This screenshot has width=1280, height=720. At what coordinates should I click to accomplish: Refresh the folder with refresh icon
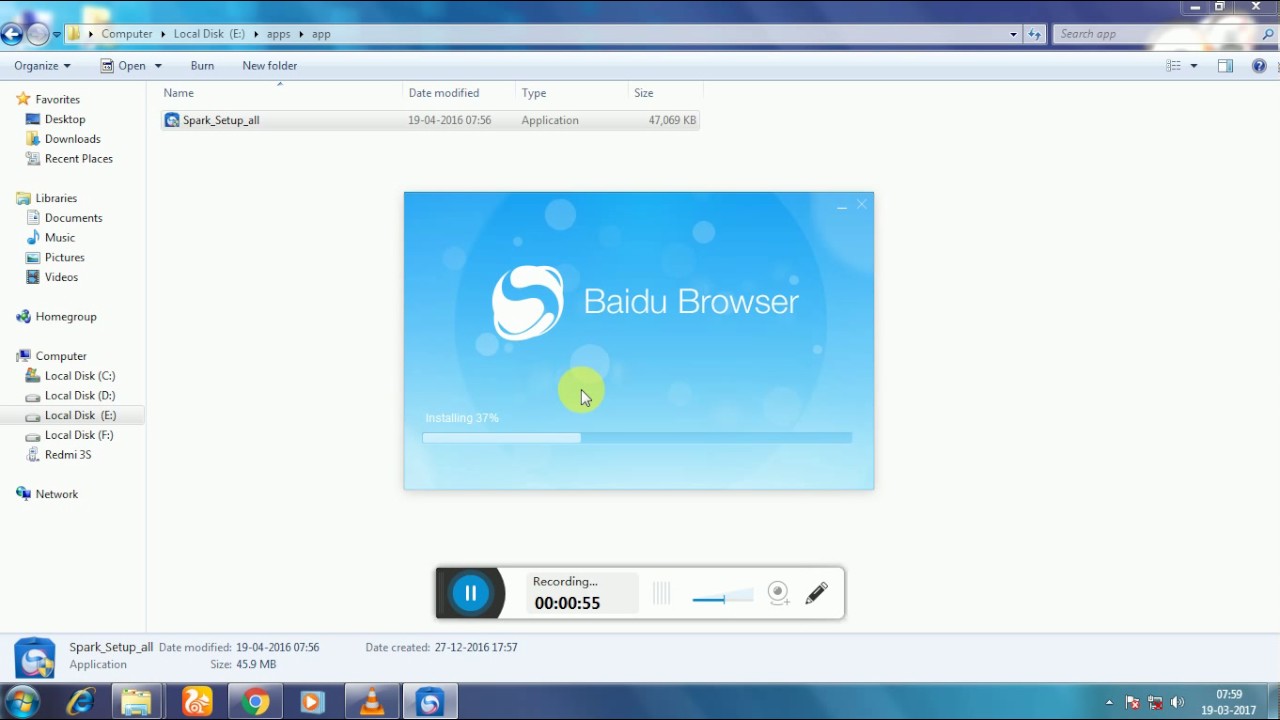[x=1035, y=34]
